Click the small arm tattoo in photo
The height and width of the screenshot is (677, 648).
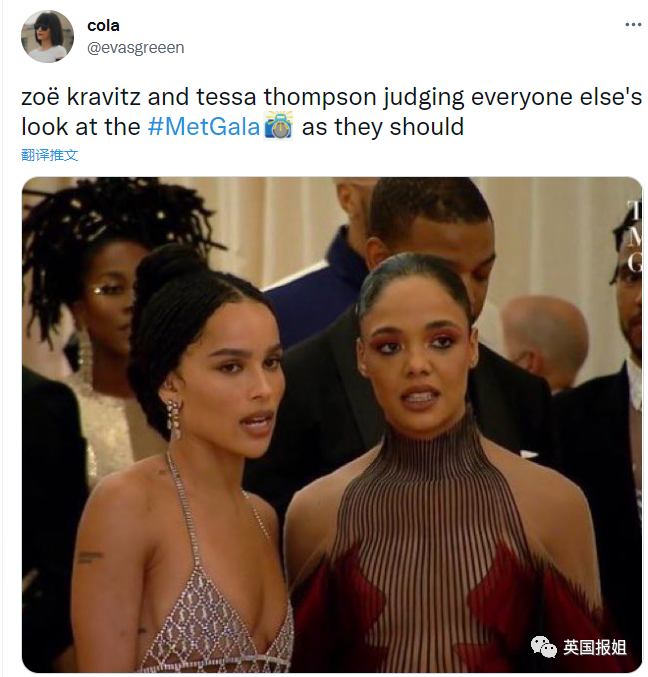coord(89,557)
